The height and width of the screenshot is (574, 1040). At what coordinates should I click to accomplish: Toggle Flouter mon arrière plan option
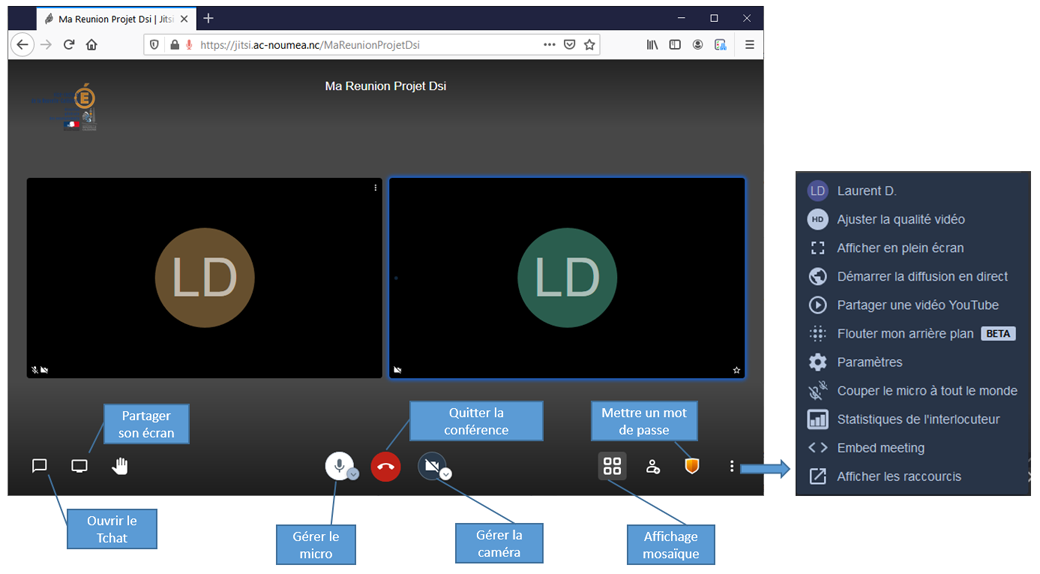click(905, 334)
